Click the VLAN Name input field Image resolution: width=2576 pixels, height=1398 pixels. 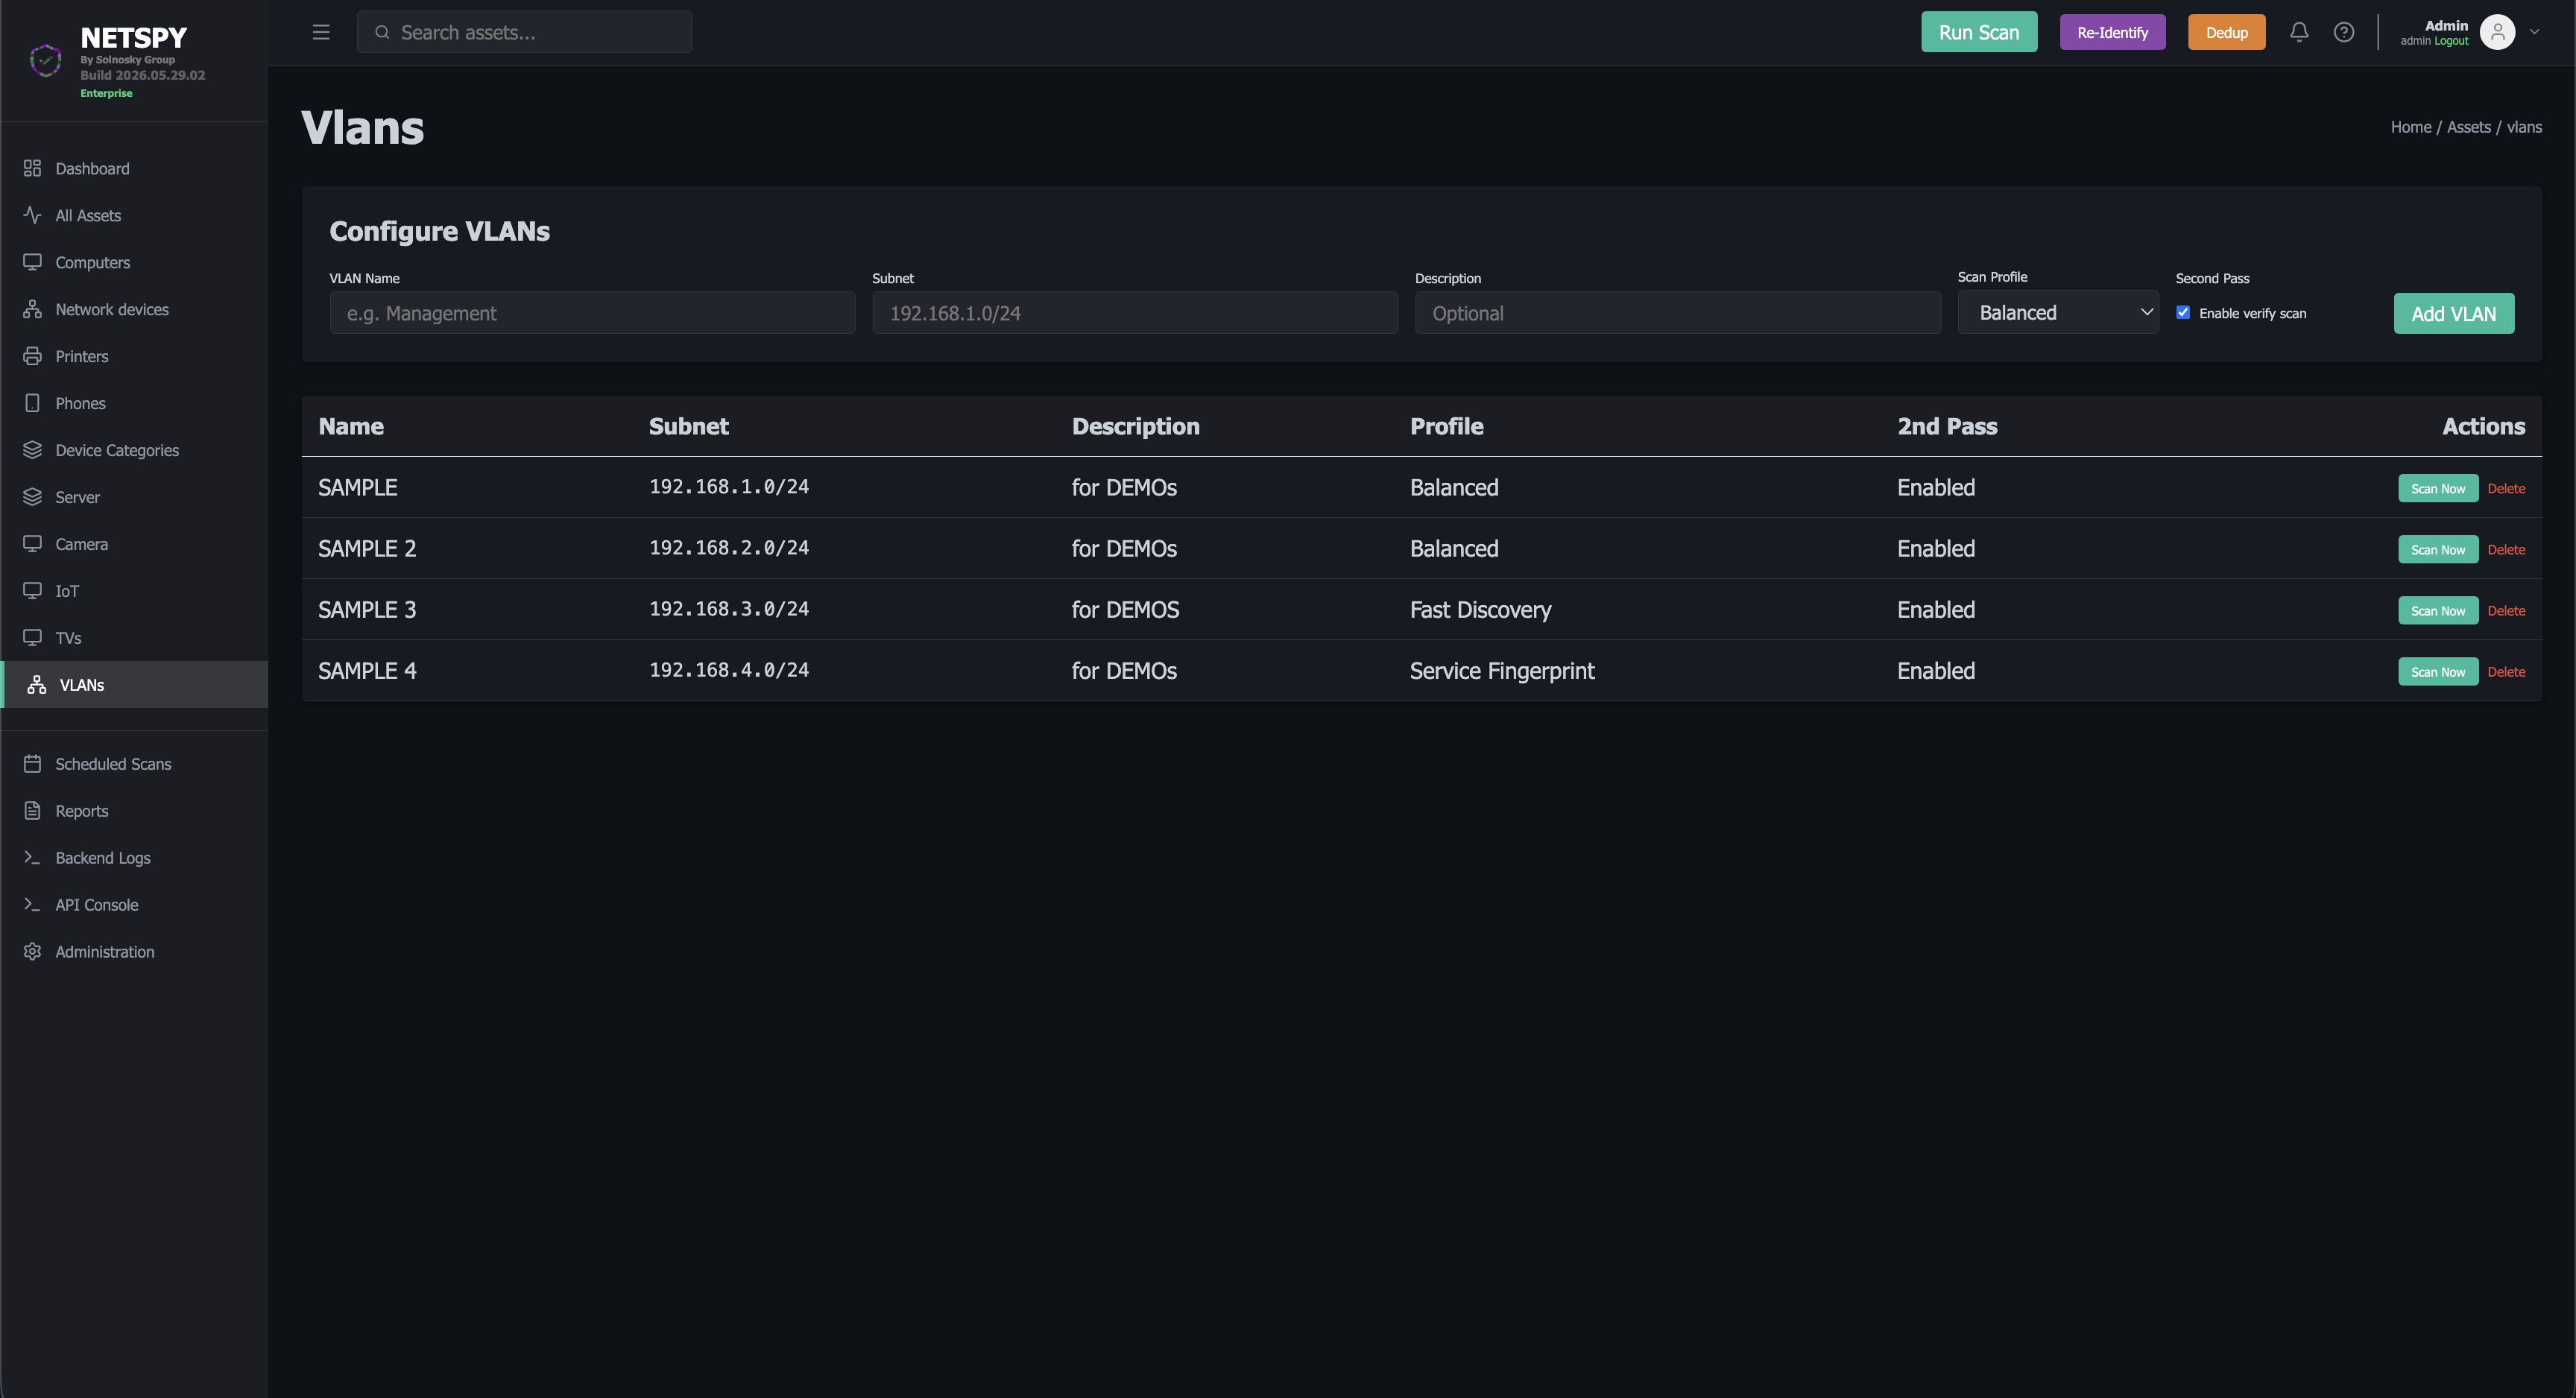(x=592, y=313)
